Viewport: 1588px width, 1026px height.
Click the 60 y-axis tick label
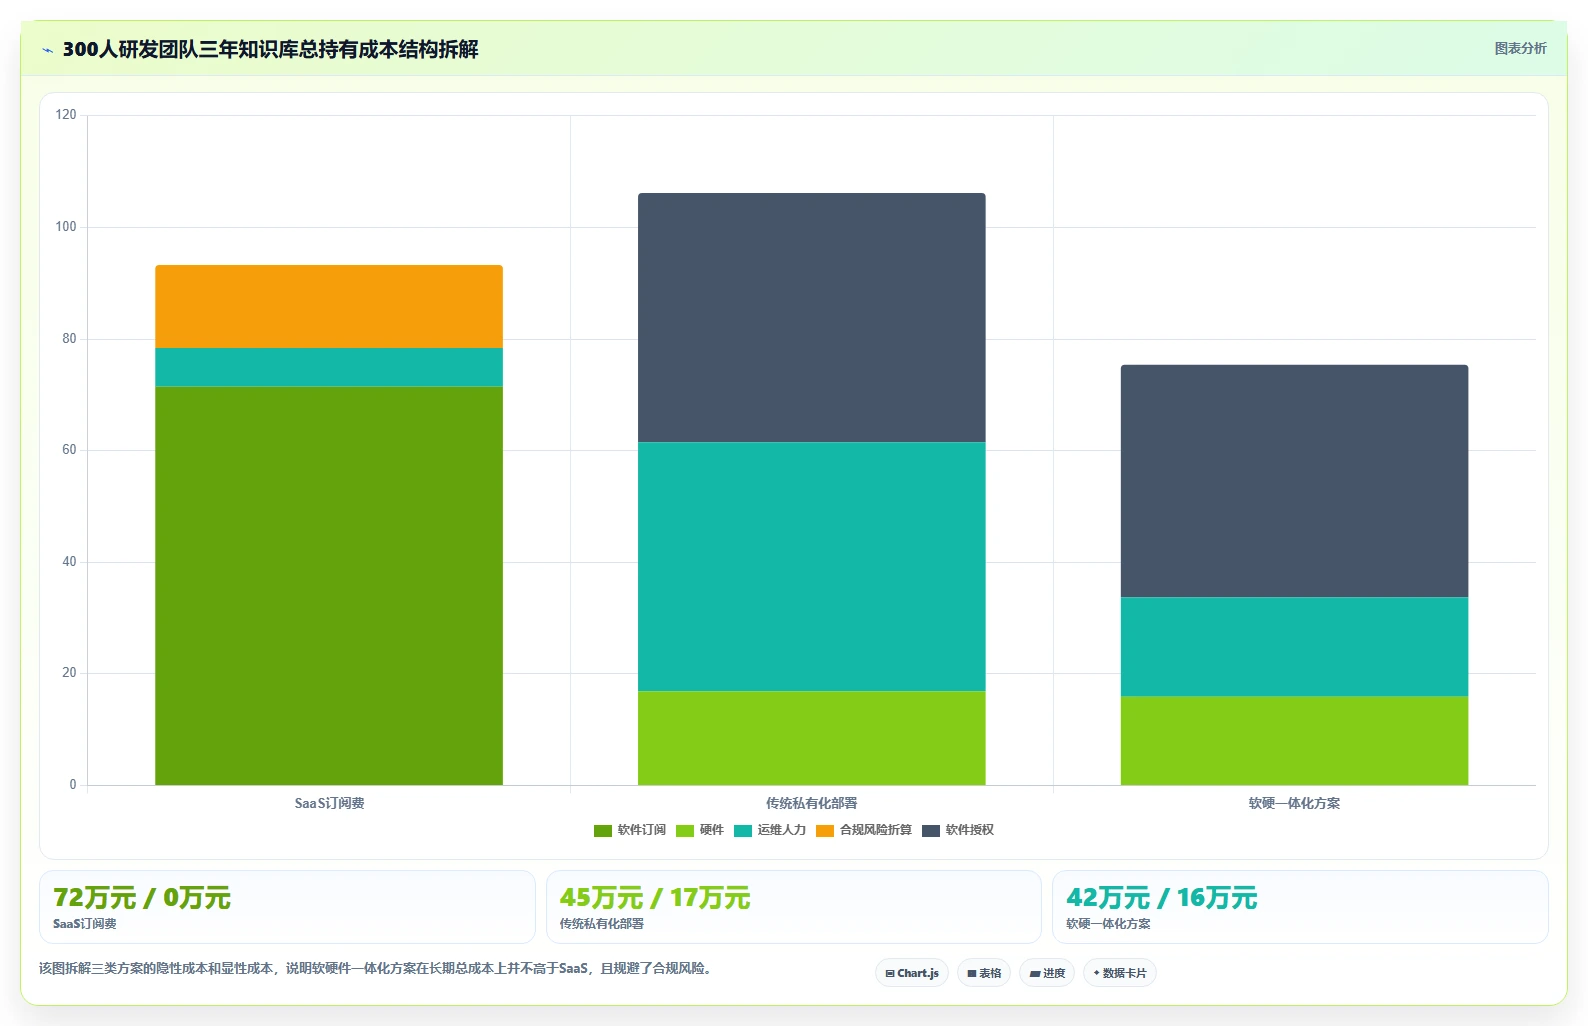[69, 450]
